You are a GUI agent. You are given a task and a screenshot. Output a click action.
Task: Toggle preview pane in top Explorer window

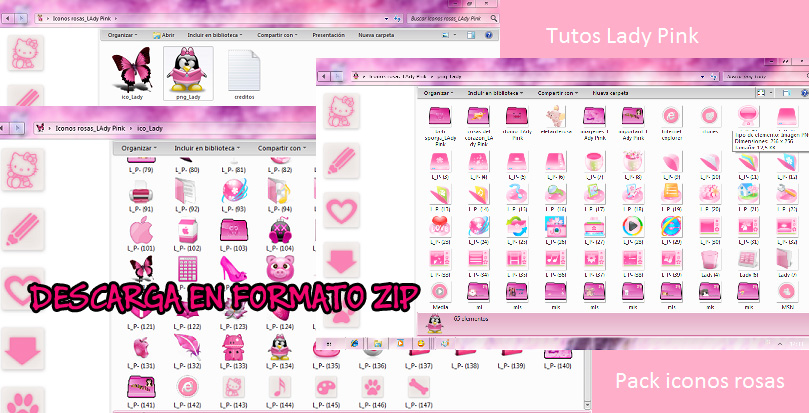471,35
